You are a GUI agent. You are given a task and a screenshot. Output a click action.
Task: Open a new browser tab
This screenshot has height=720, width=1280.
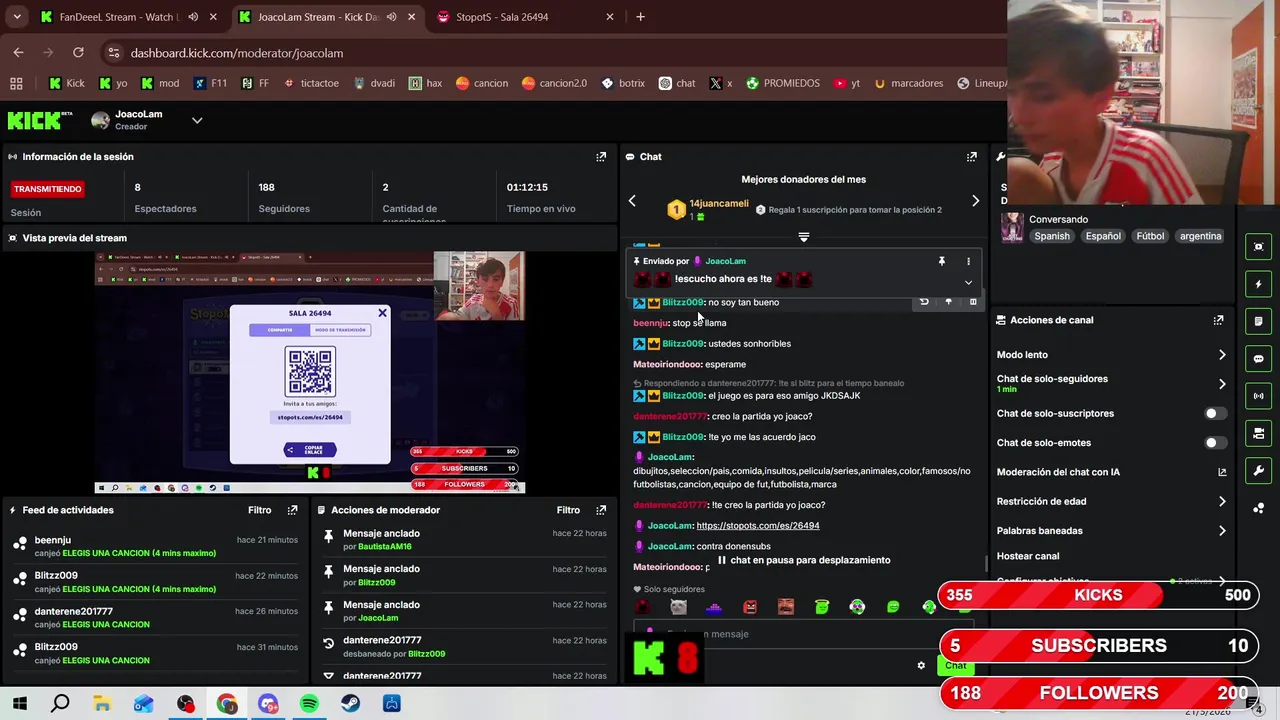click(640, 17)
